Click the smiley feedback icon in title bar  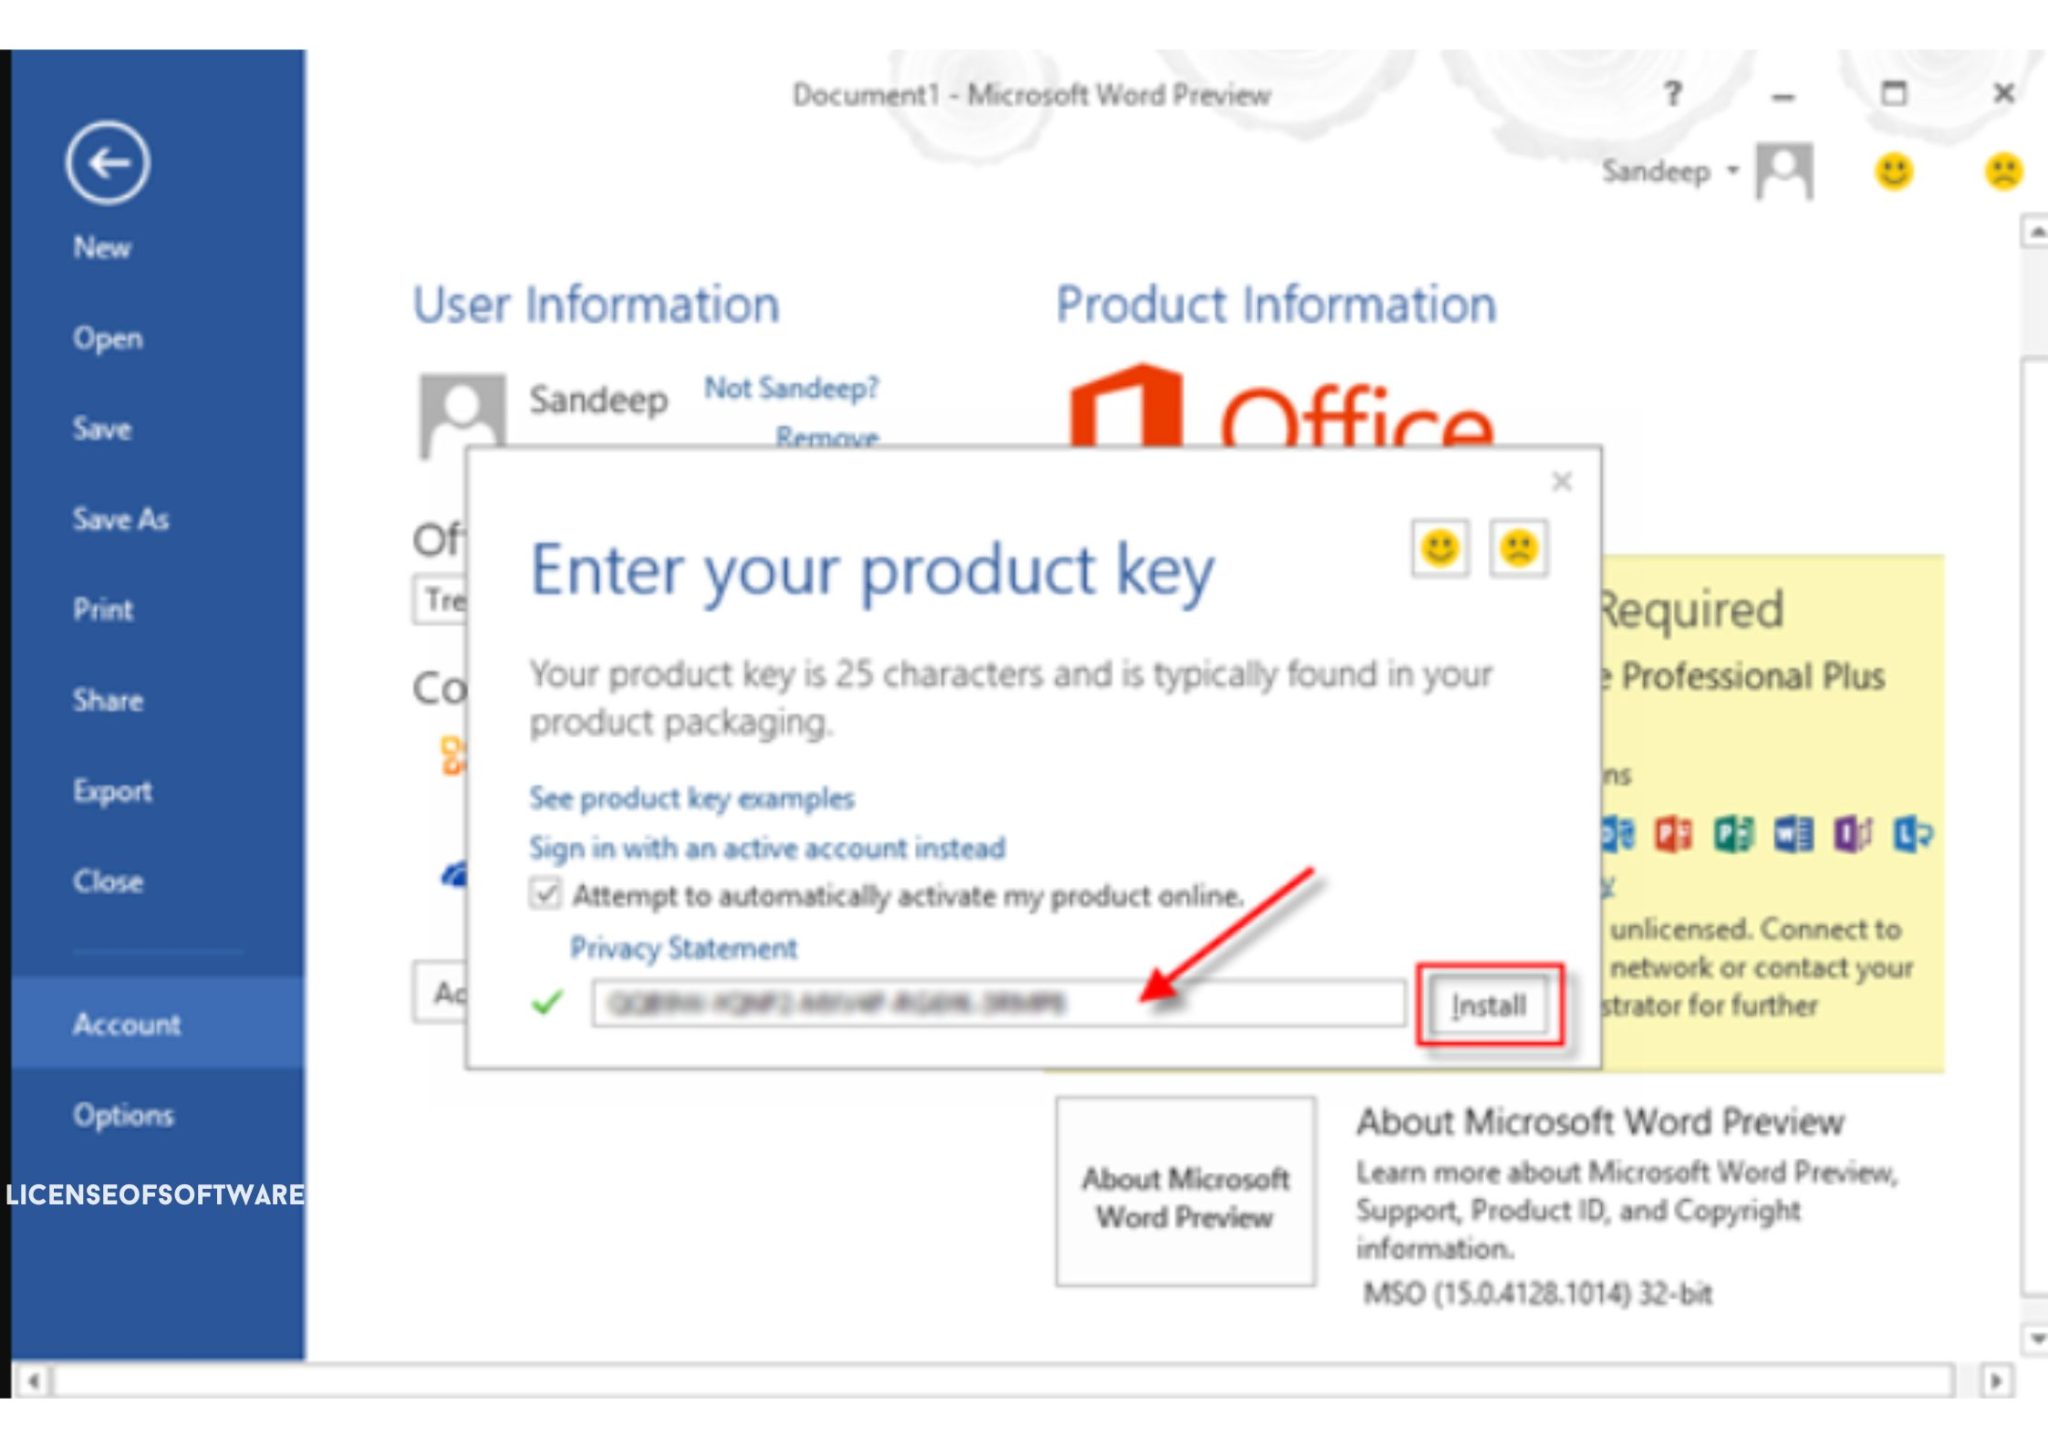(1893, 172)
